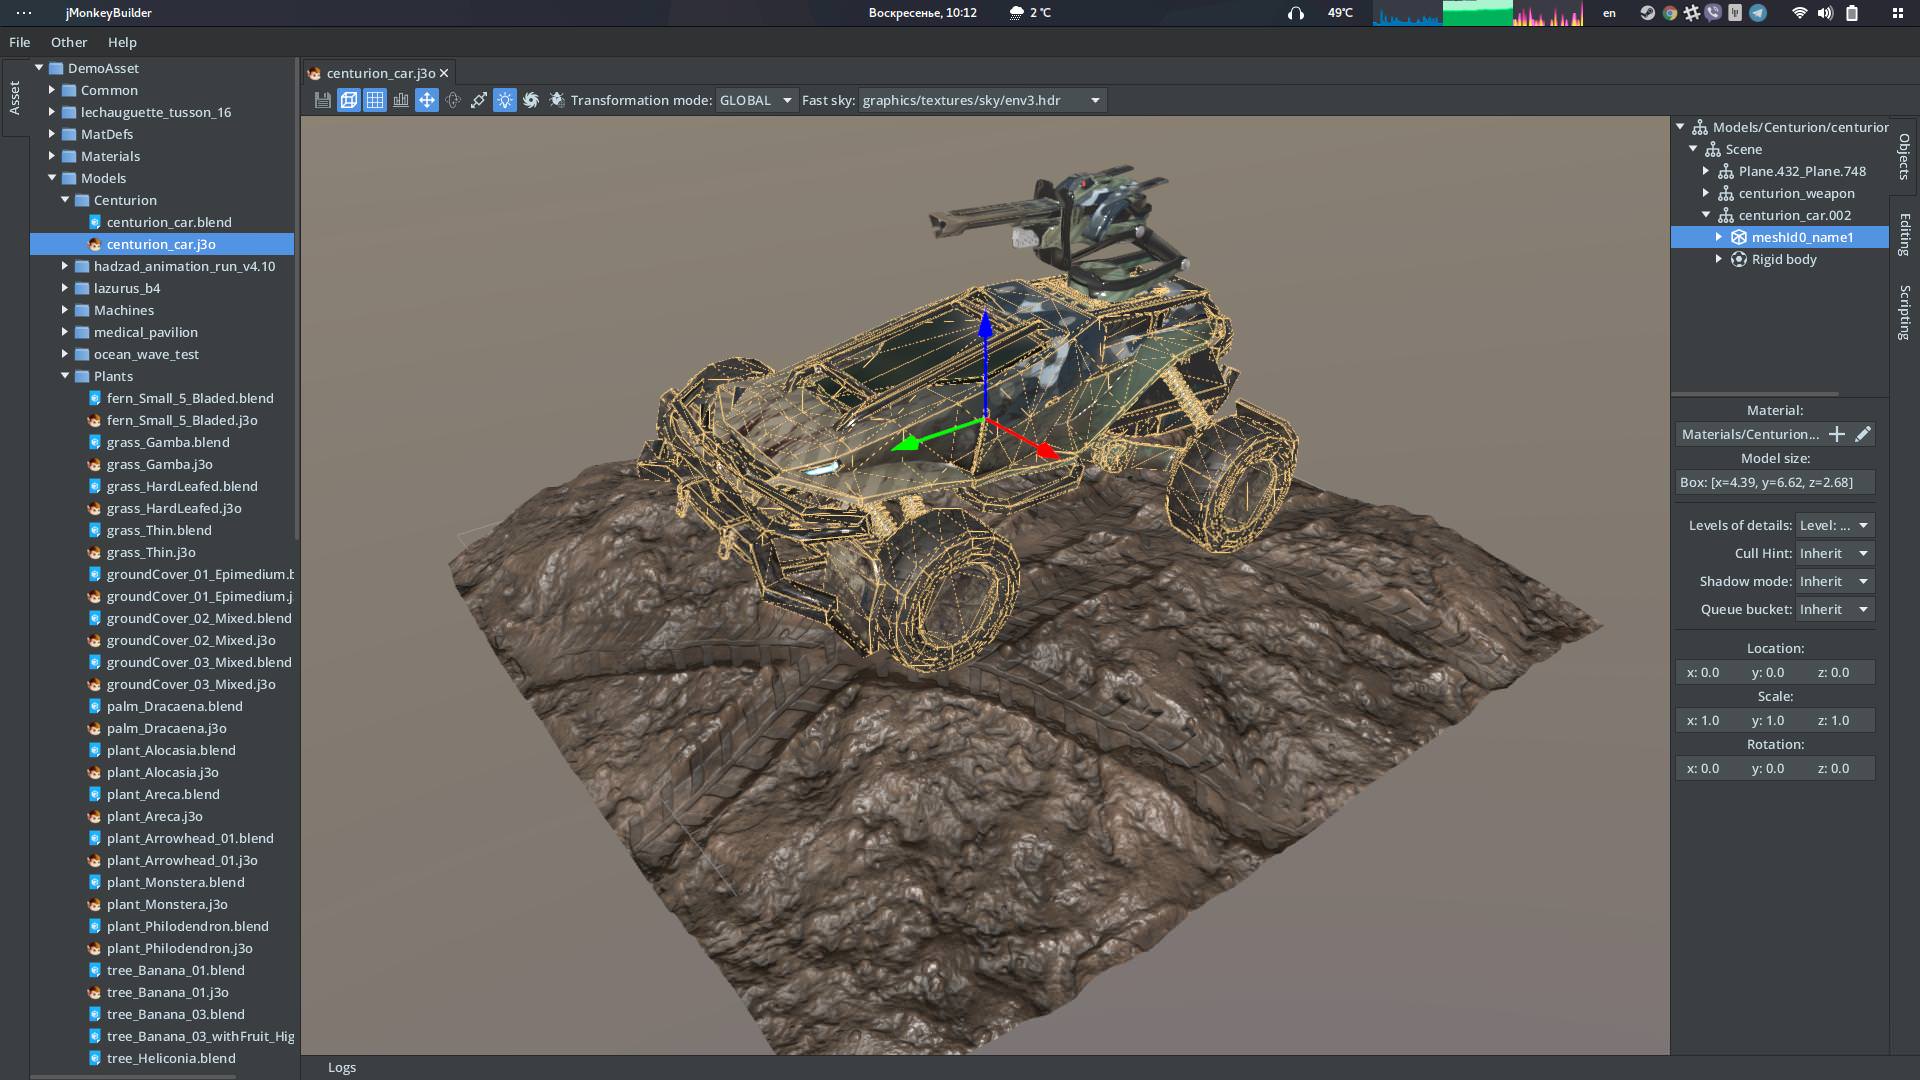The image size is (1920, 1080).
Task: Click the swirl audio/physics toolbar icon
Action: click(531, 100)
